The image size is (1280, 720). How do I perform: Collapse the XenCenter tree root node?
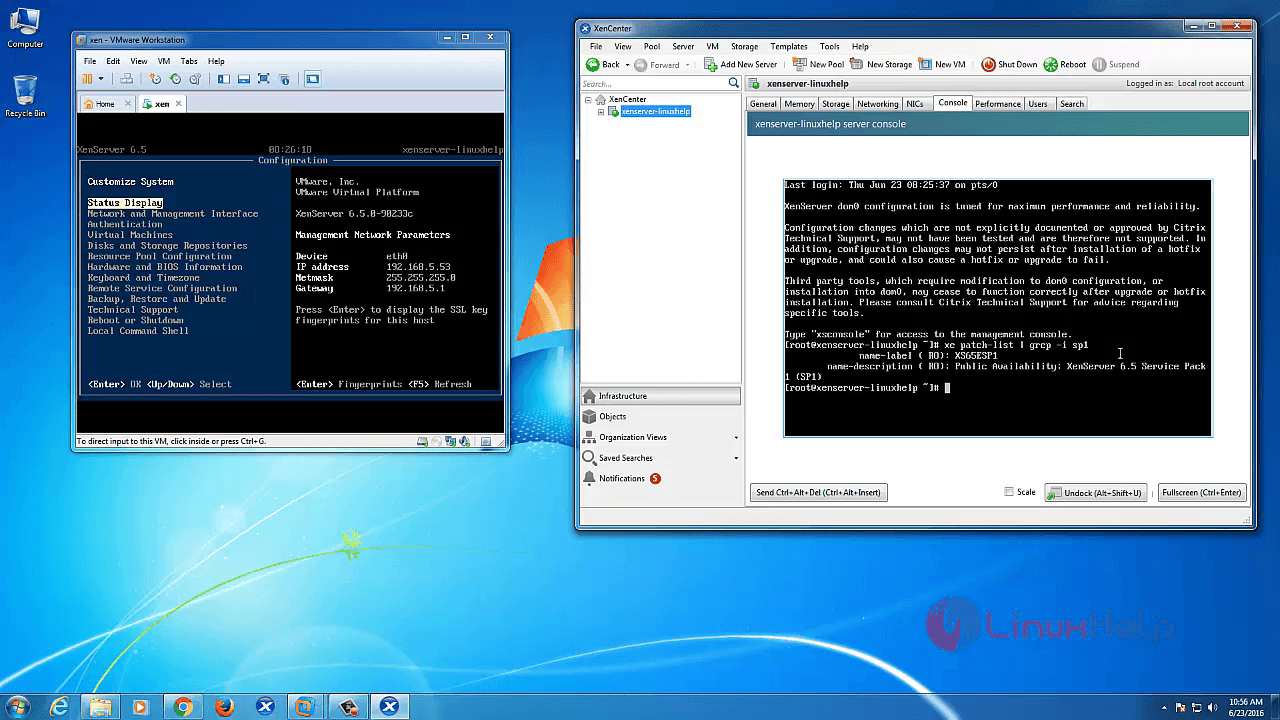click(x=589, y=99)
